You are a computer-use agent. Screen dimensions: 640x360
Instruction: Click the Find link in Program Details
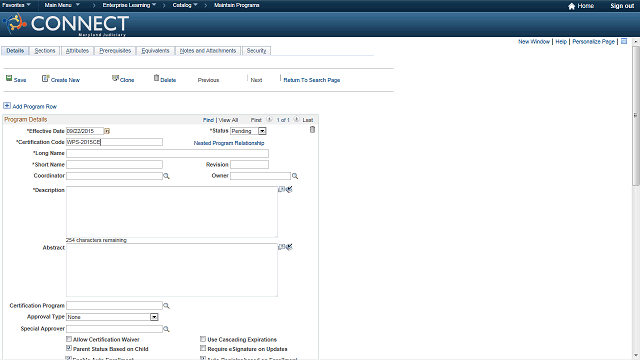tap(208, 120)
